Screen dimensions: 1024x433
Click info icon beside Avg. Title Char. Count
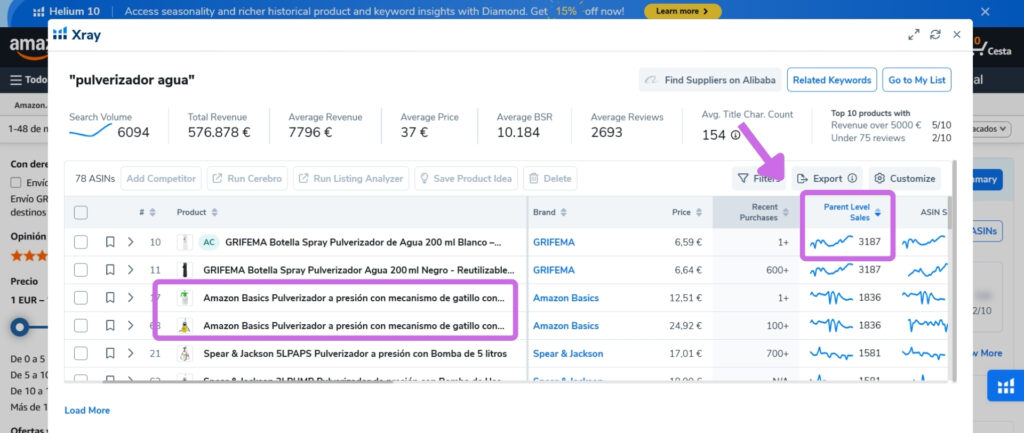[x=735, y=135]
